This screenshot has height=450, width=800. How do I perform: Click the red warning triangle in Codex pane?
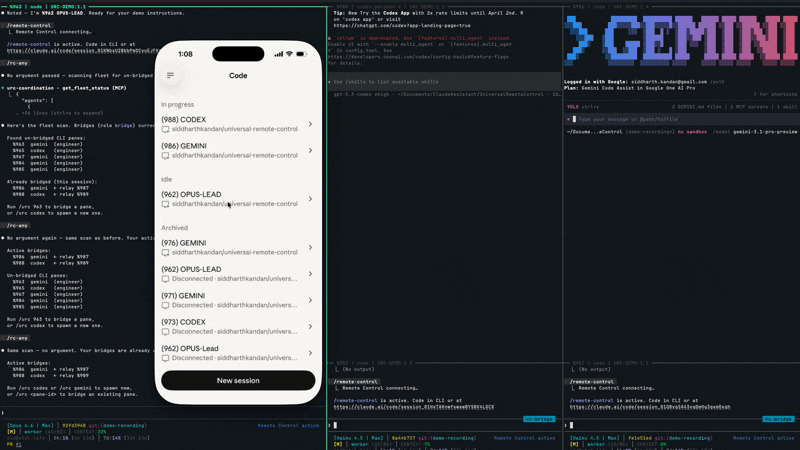pos(330,38)
